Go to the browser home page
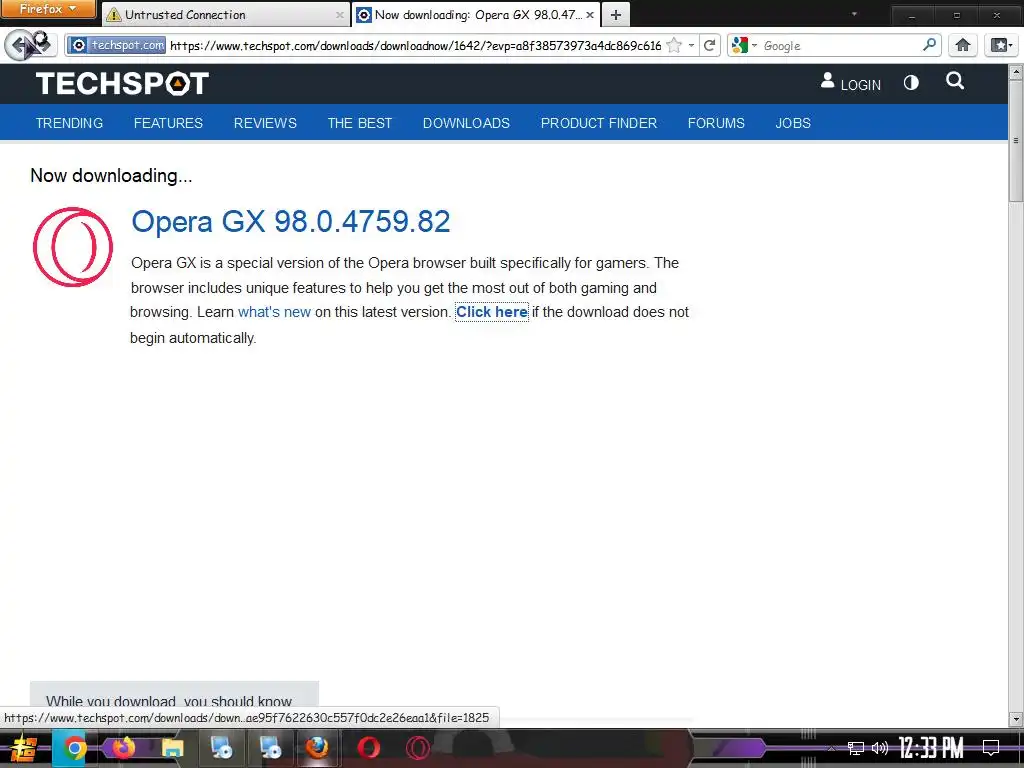 pos(963,45)
